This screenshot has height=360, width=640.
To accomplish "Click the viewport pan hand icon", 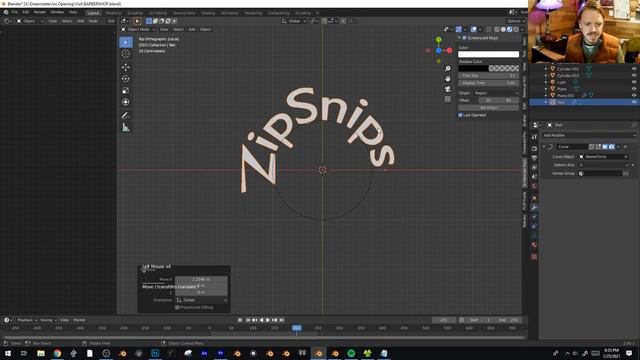I will click(x=448, y=78).
